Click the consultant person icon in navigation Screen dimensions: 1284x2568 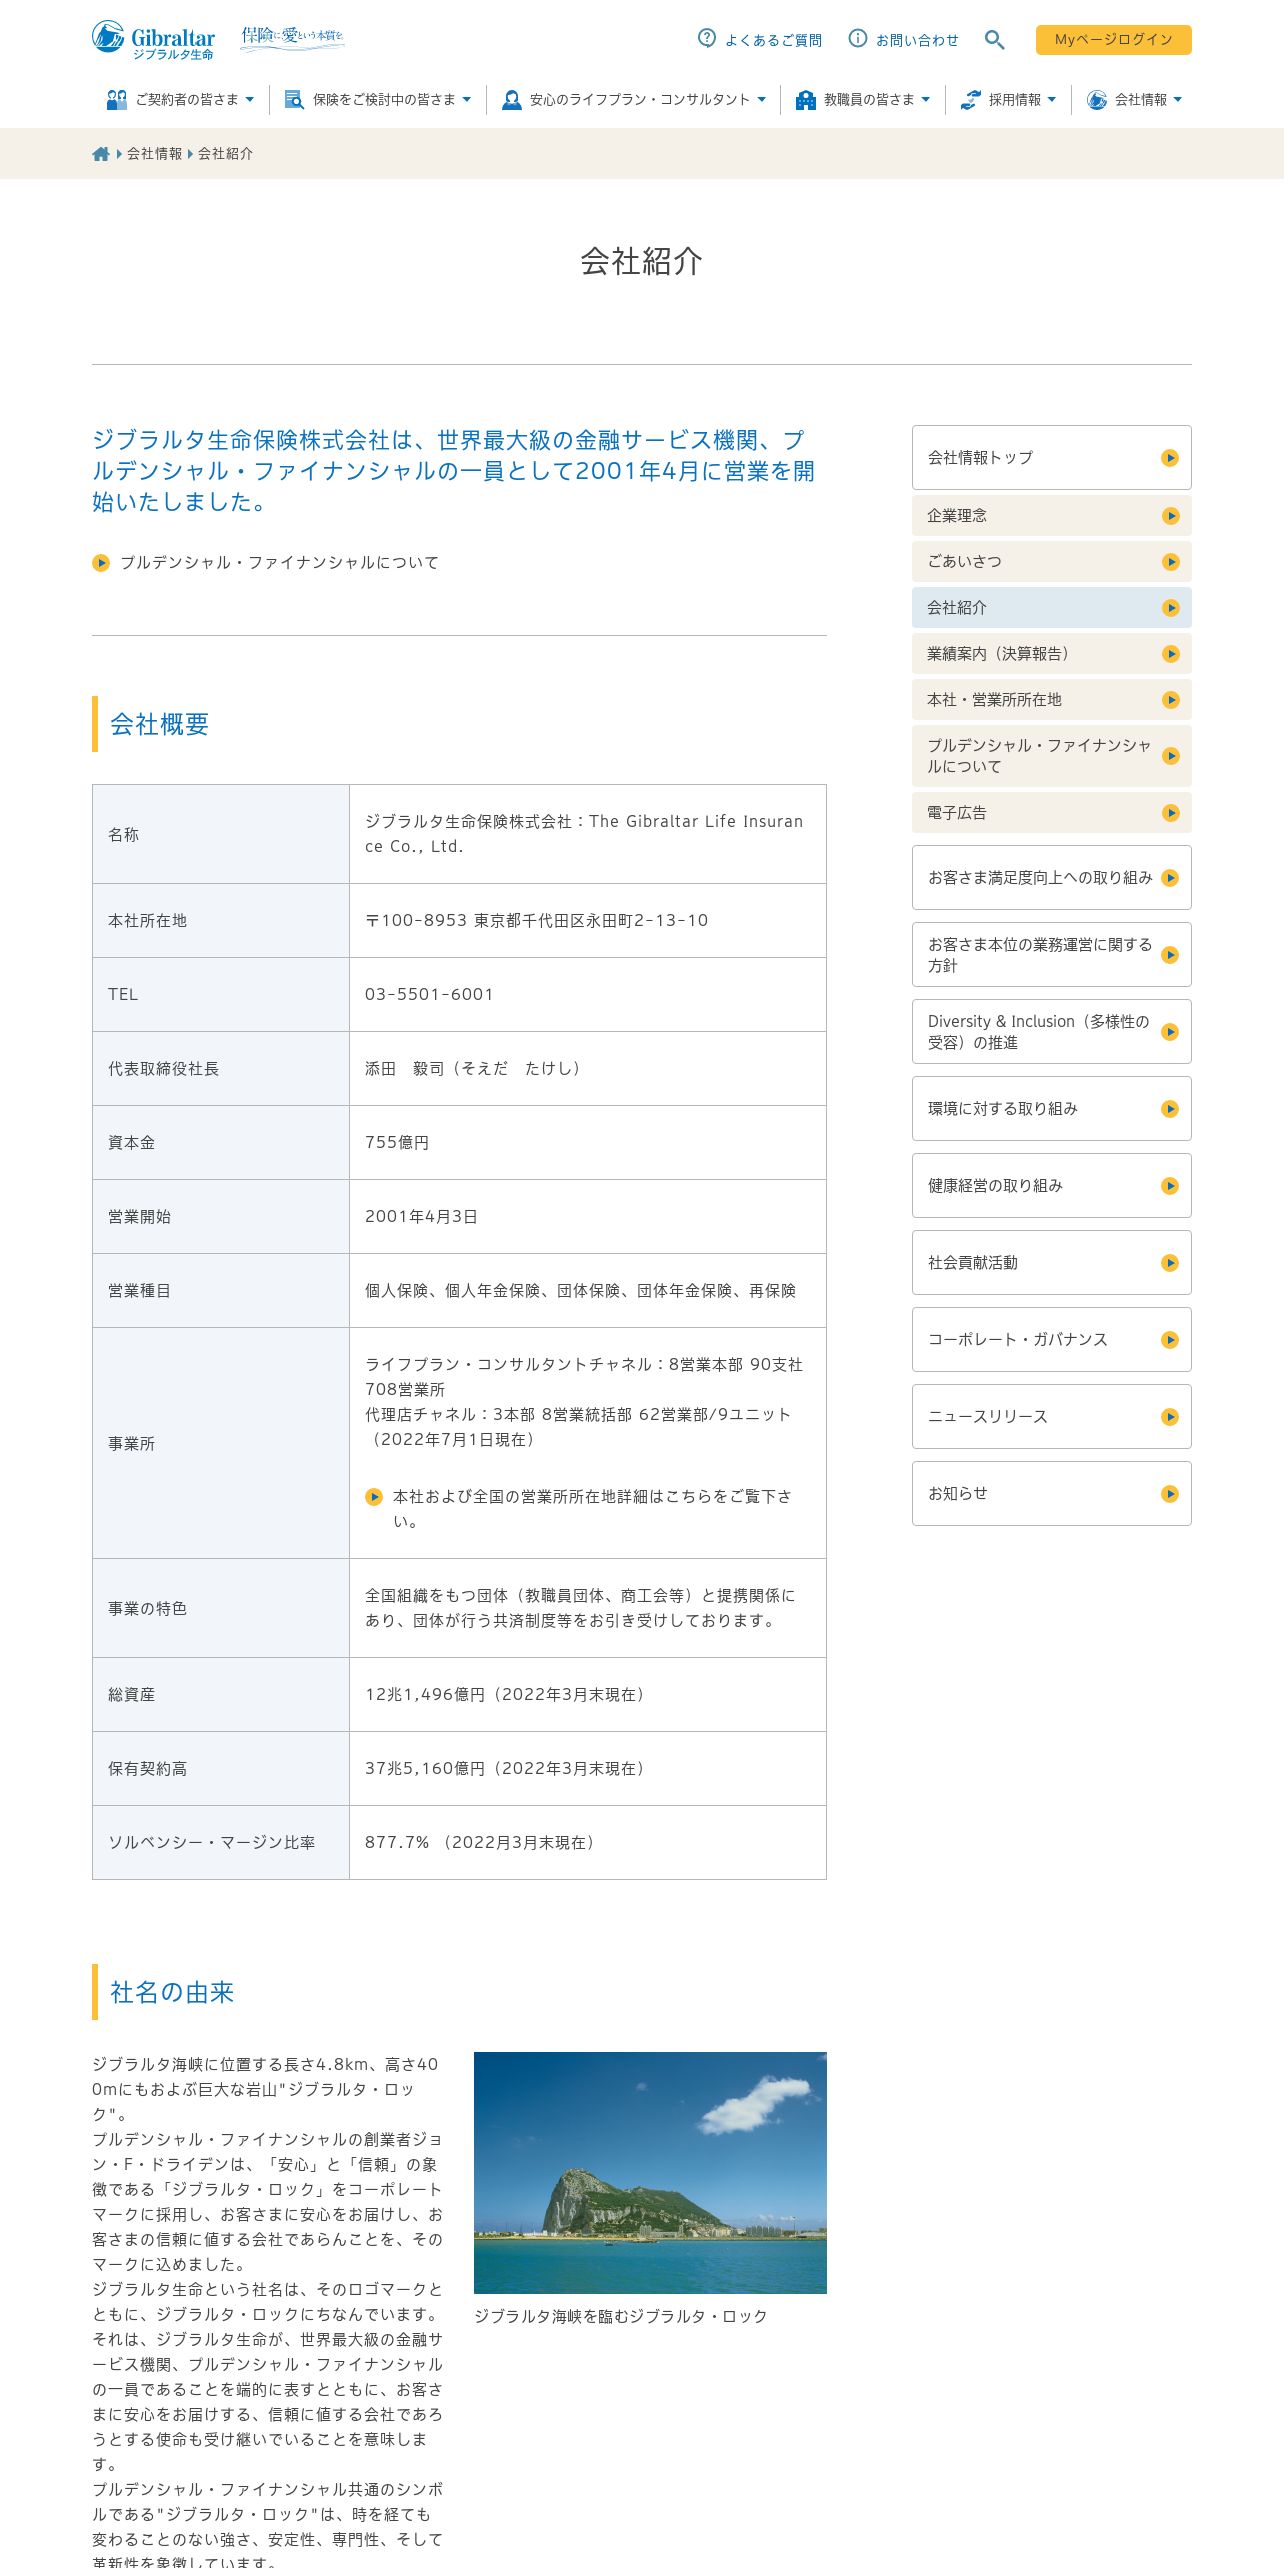[x=511, y=99]
